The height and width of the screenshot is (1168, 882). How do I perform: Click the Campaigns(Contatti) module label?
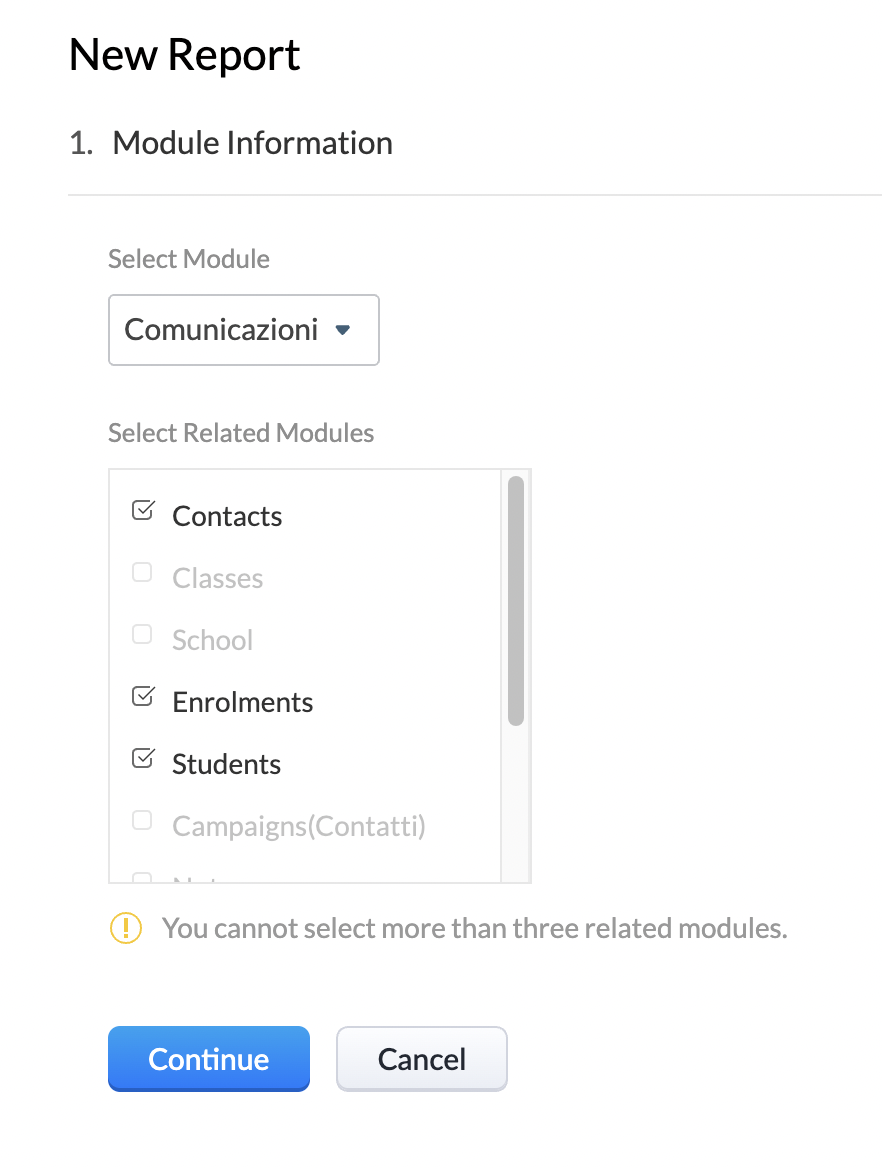(x=298, y=826)
